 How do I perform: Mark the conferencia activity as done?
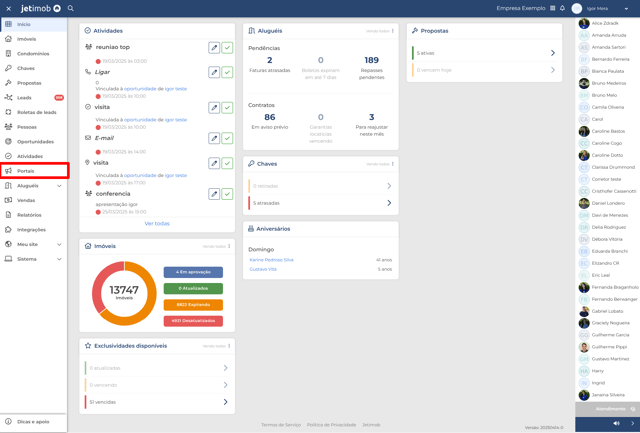pos(227,194)
